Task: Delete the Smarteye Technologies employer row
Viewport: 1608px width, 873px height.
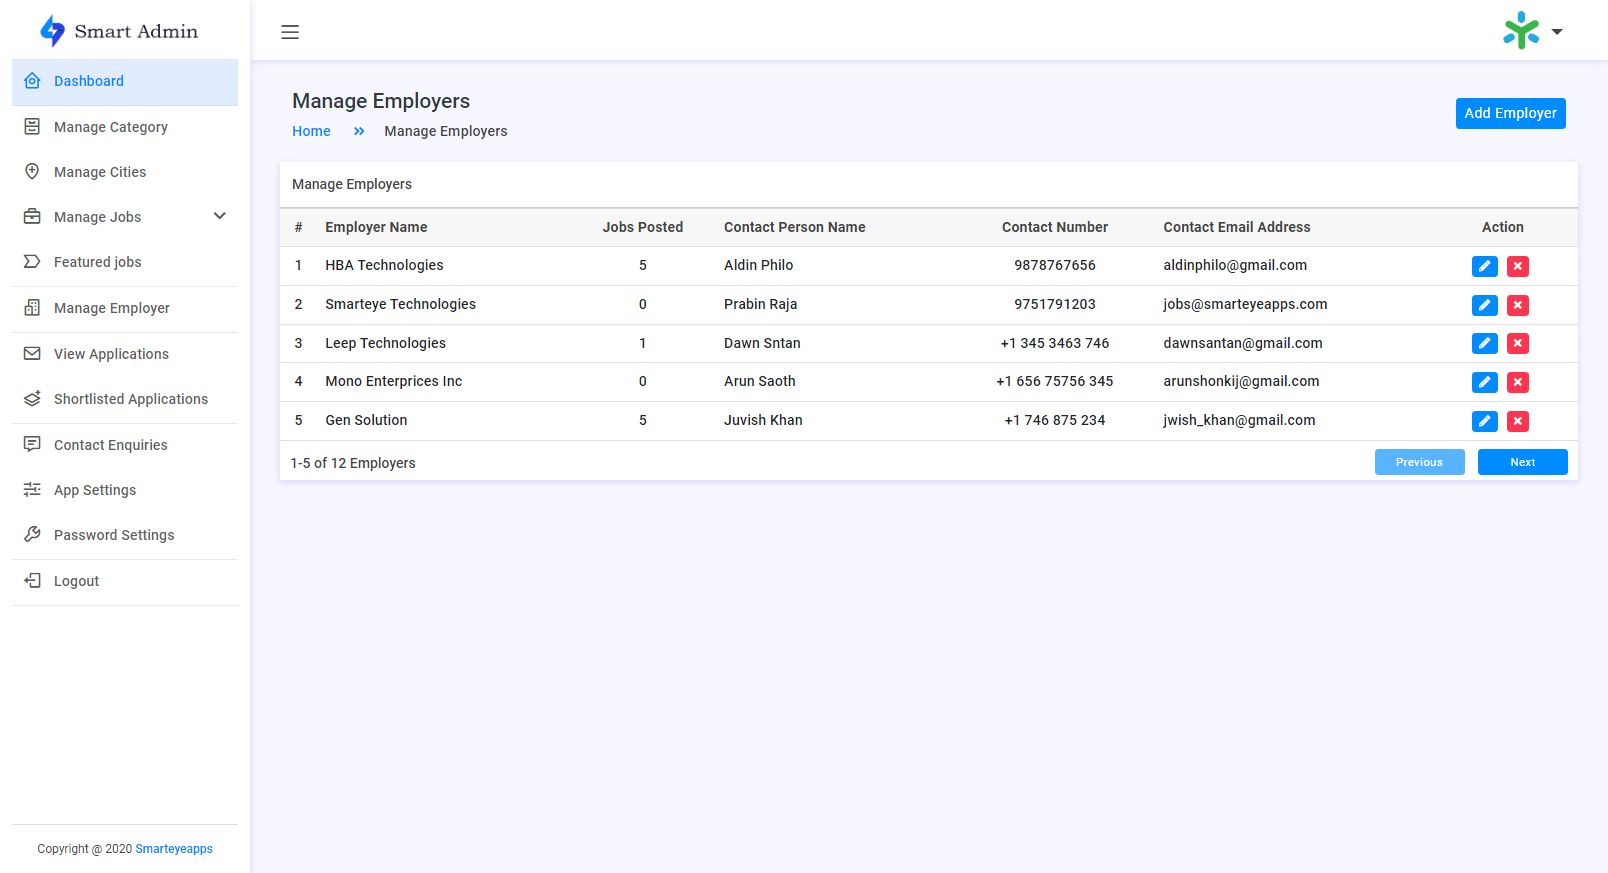Action: (1517, 305)
